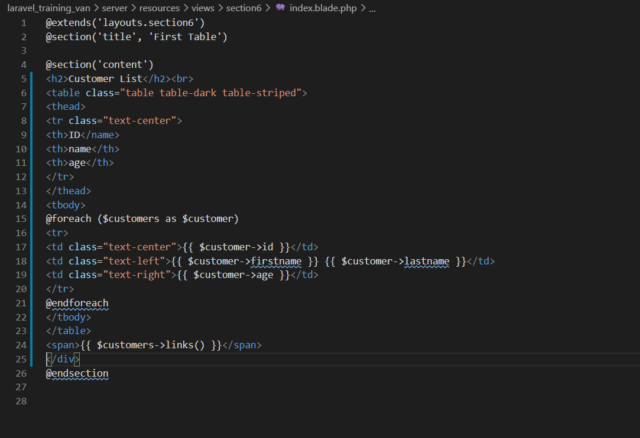The image size is (640, 438).
Task: Click the <th>name</th> line
Action: [x=83, y=149]
